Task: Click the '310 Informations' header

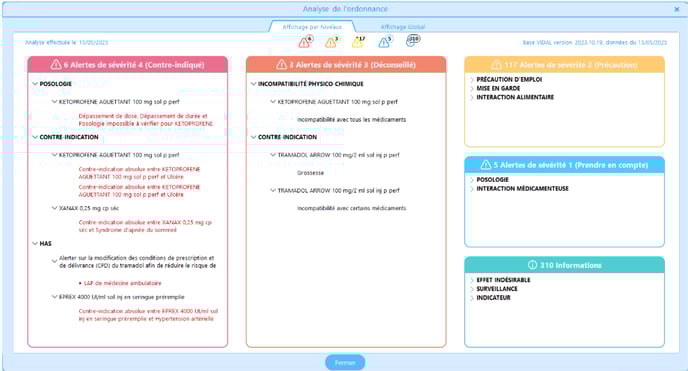Action: click(x=564, y=265)
